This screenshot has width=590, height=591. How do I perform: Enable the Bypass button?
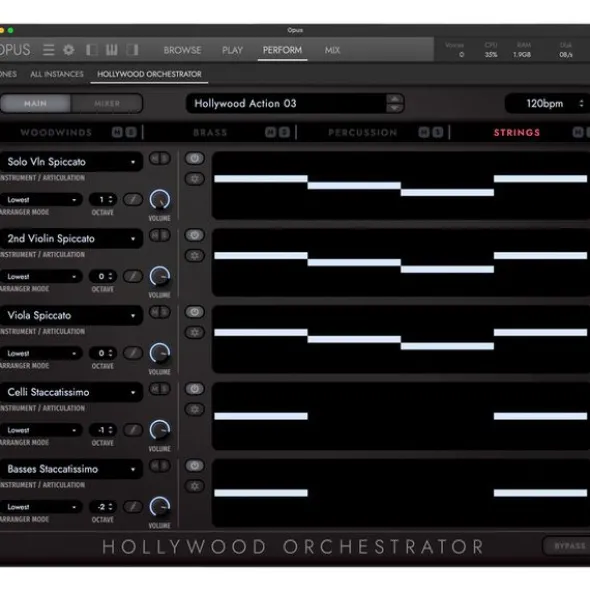tap(567, 546)
